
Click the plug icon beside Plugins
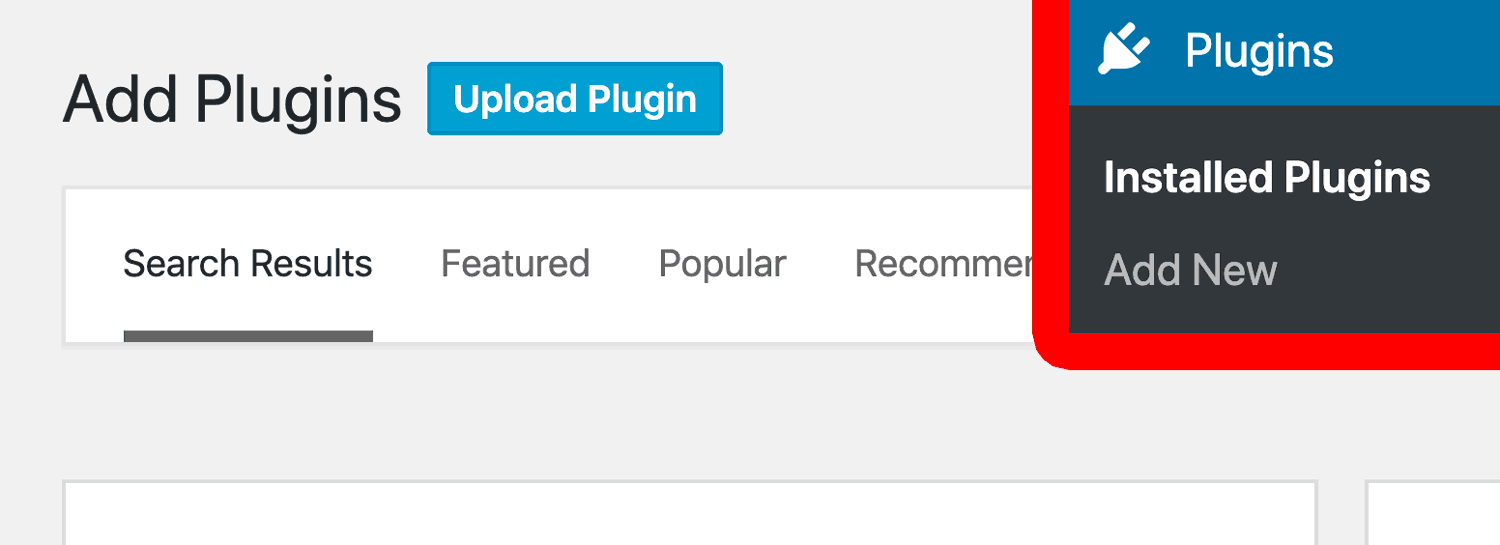pos(1124,50)
